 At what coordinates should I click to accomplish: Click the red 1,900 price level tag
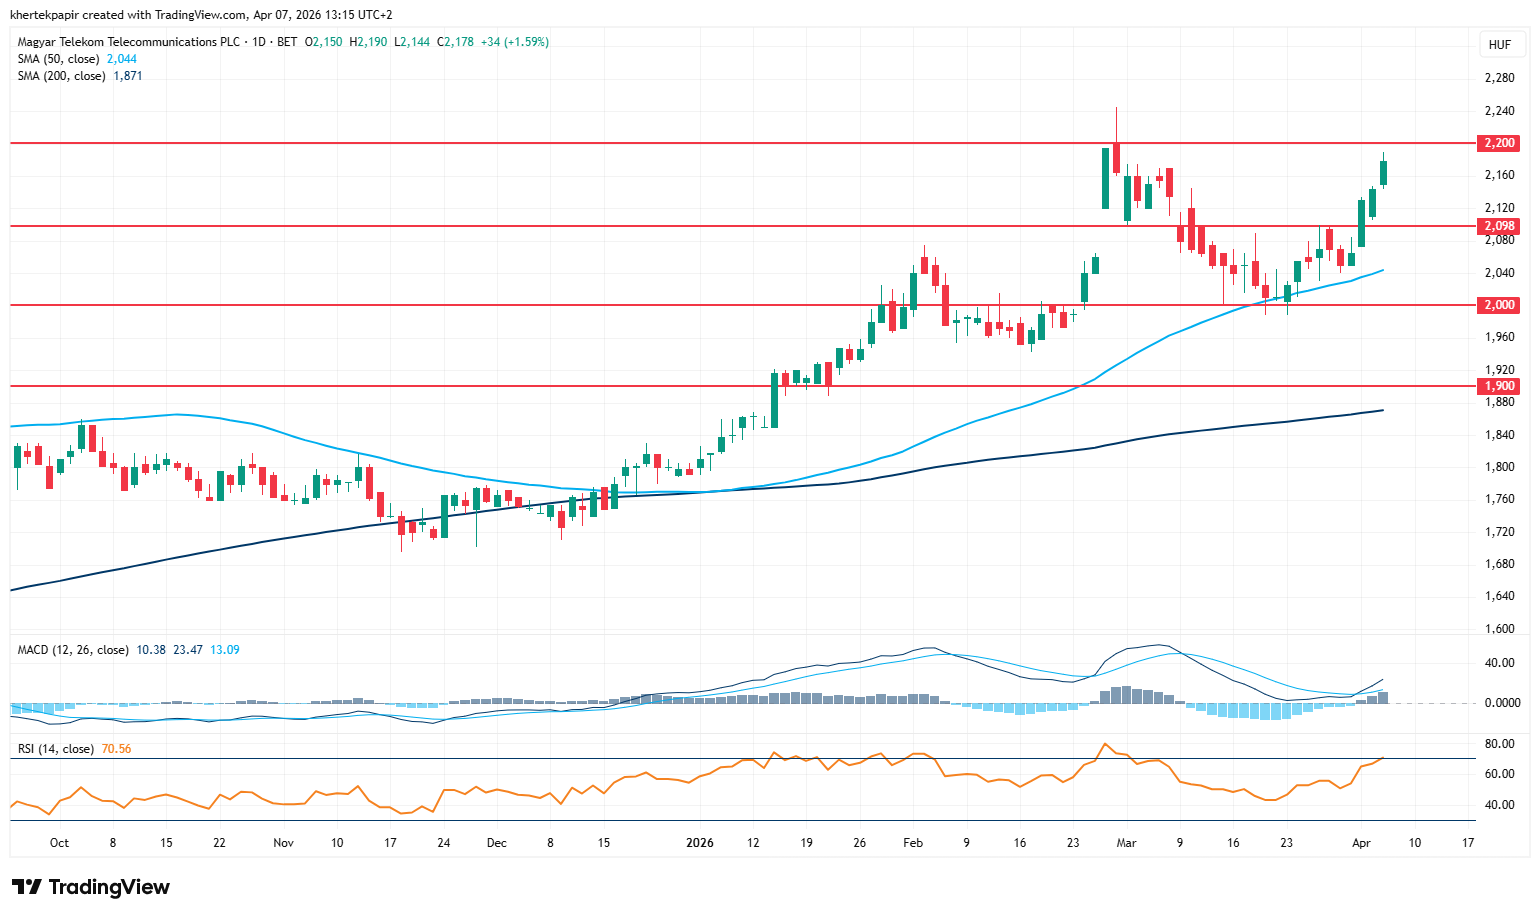coord(1499,386)
